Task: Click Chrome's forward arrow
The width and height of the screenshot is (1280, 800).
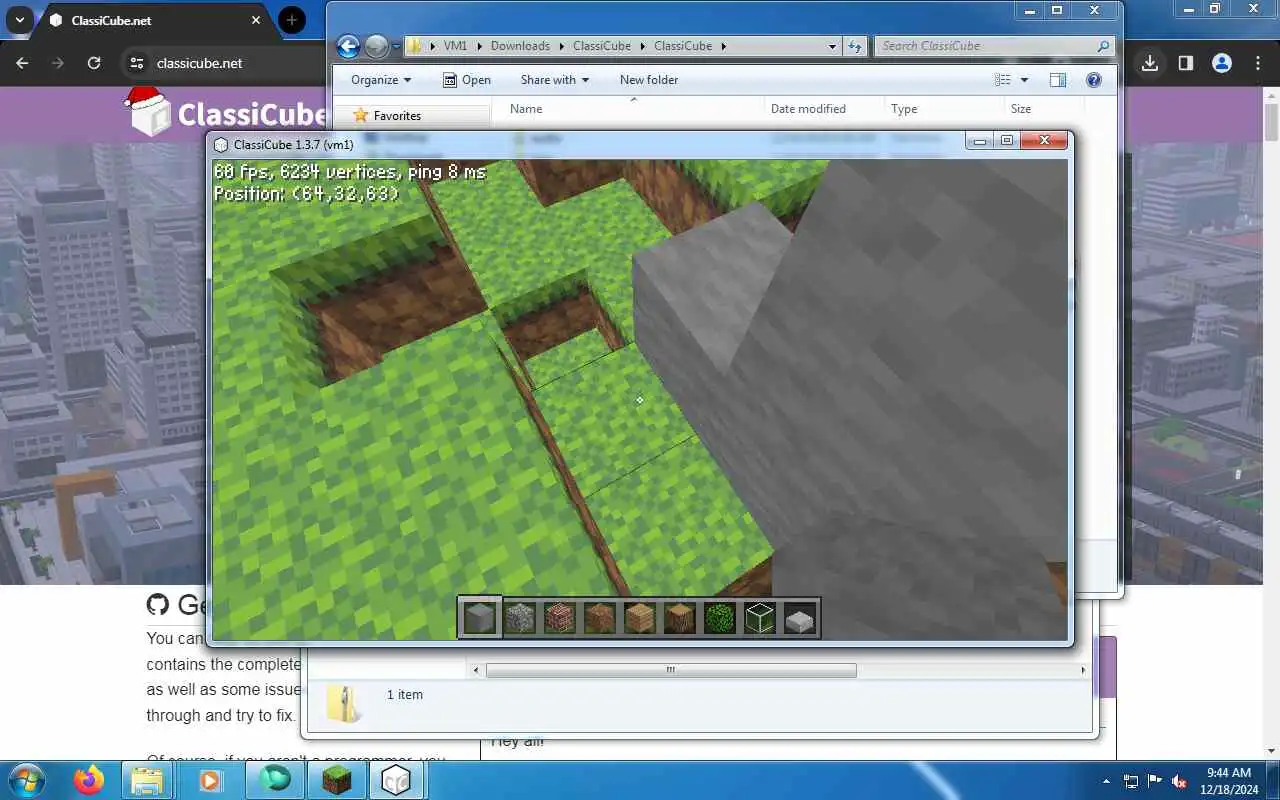Action: pos(58,63)
